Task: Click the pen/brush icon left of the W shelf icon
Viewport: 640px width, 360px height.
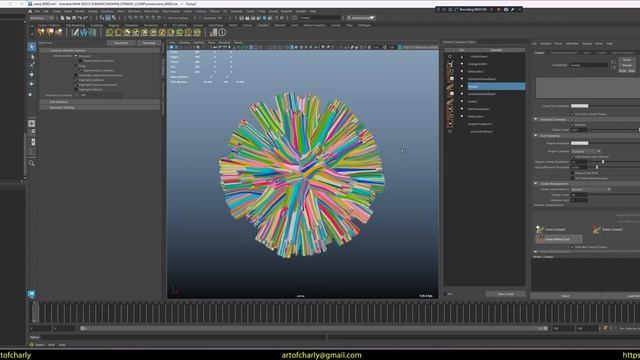Action: pyautogui.click(x=76, y=32)
